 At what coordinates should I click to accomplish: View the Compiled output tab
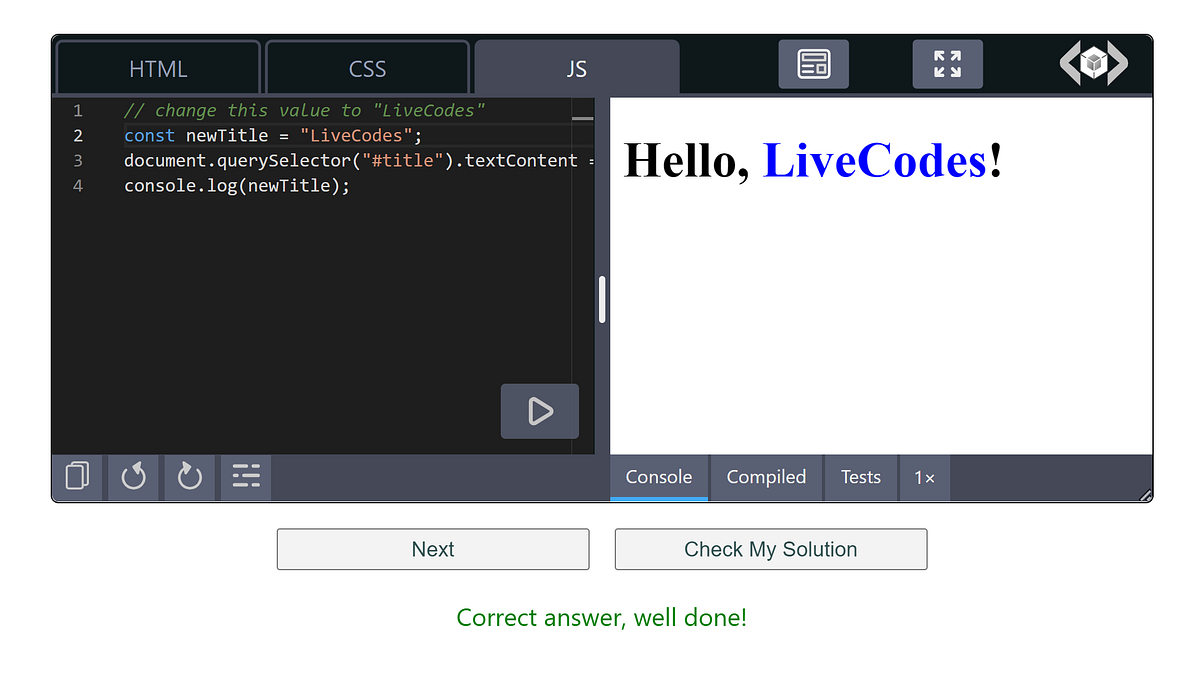[x=766, y=477]
